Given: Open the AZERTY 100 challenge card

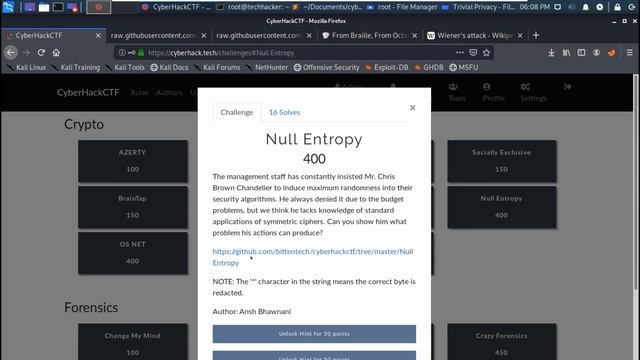Looking at the screenshot, I should (x=133, y=161).
